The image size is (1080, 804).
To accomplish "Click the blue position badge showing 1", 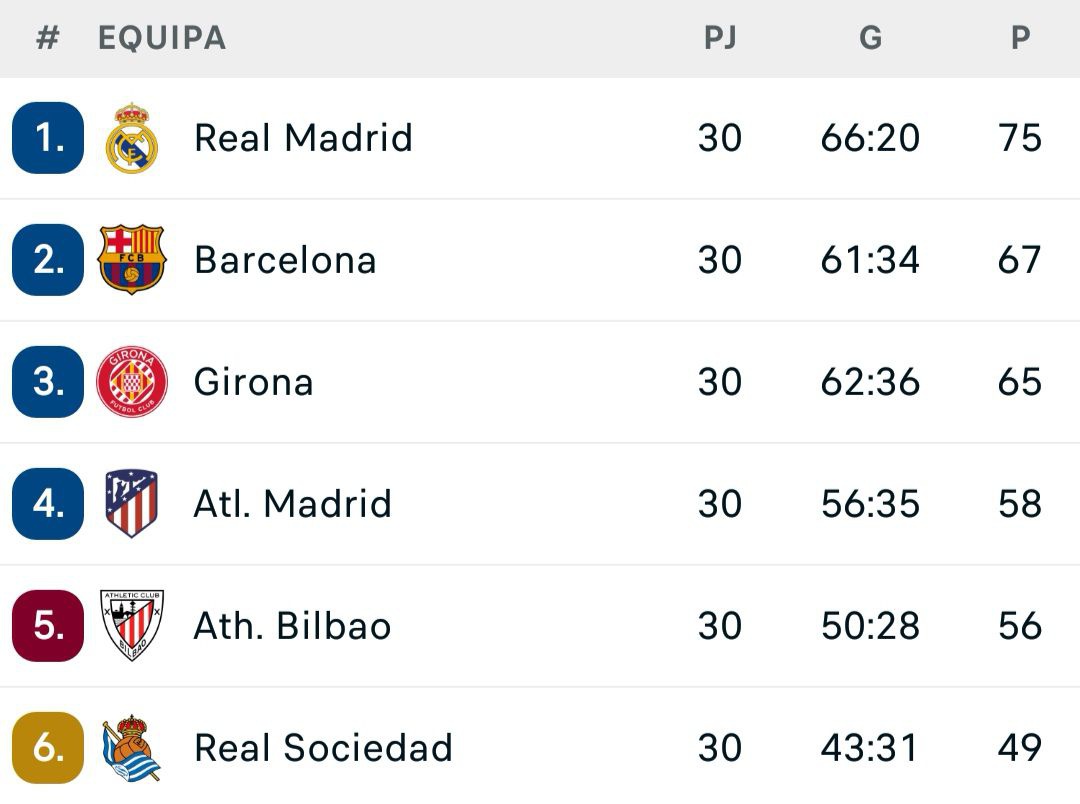I will (x=47, y=137).
